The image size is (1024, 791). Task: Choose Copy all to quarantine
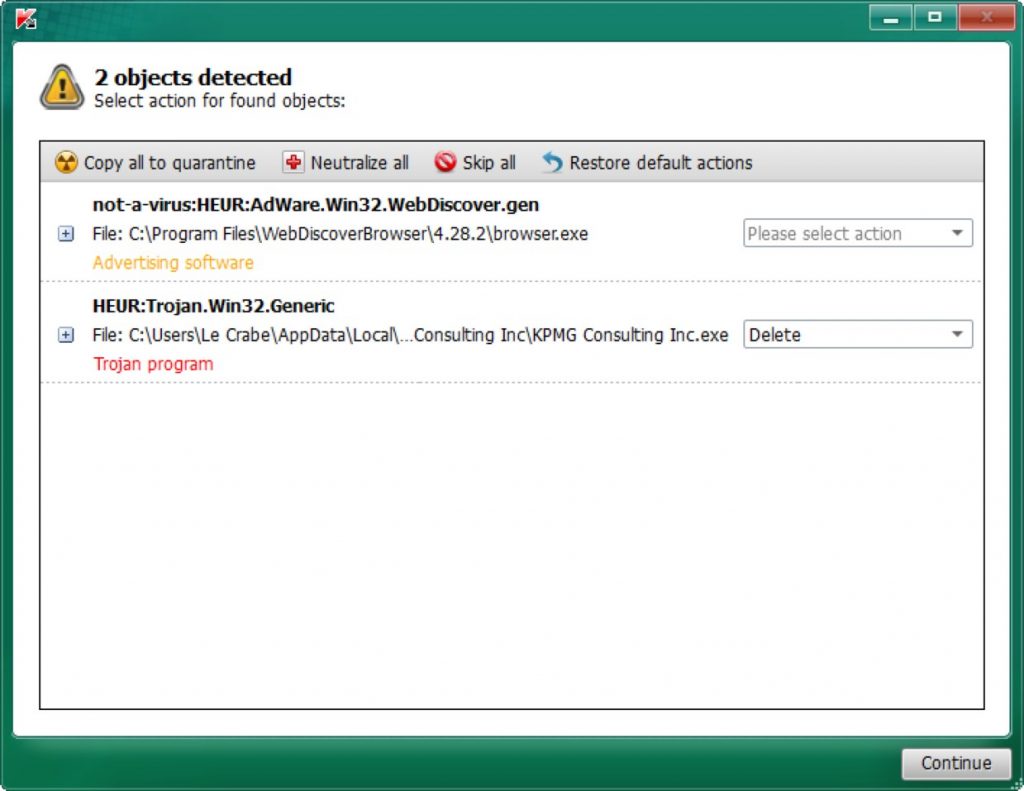pos(155,162)
